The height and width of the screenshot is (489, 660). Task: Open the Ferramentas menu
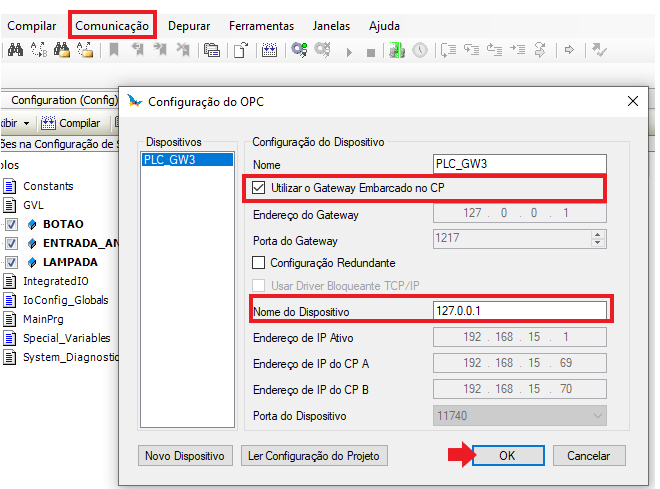point(261,25)
